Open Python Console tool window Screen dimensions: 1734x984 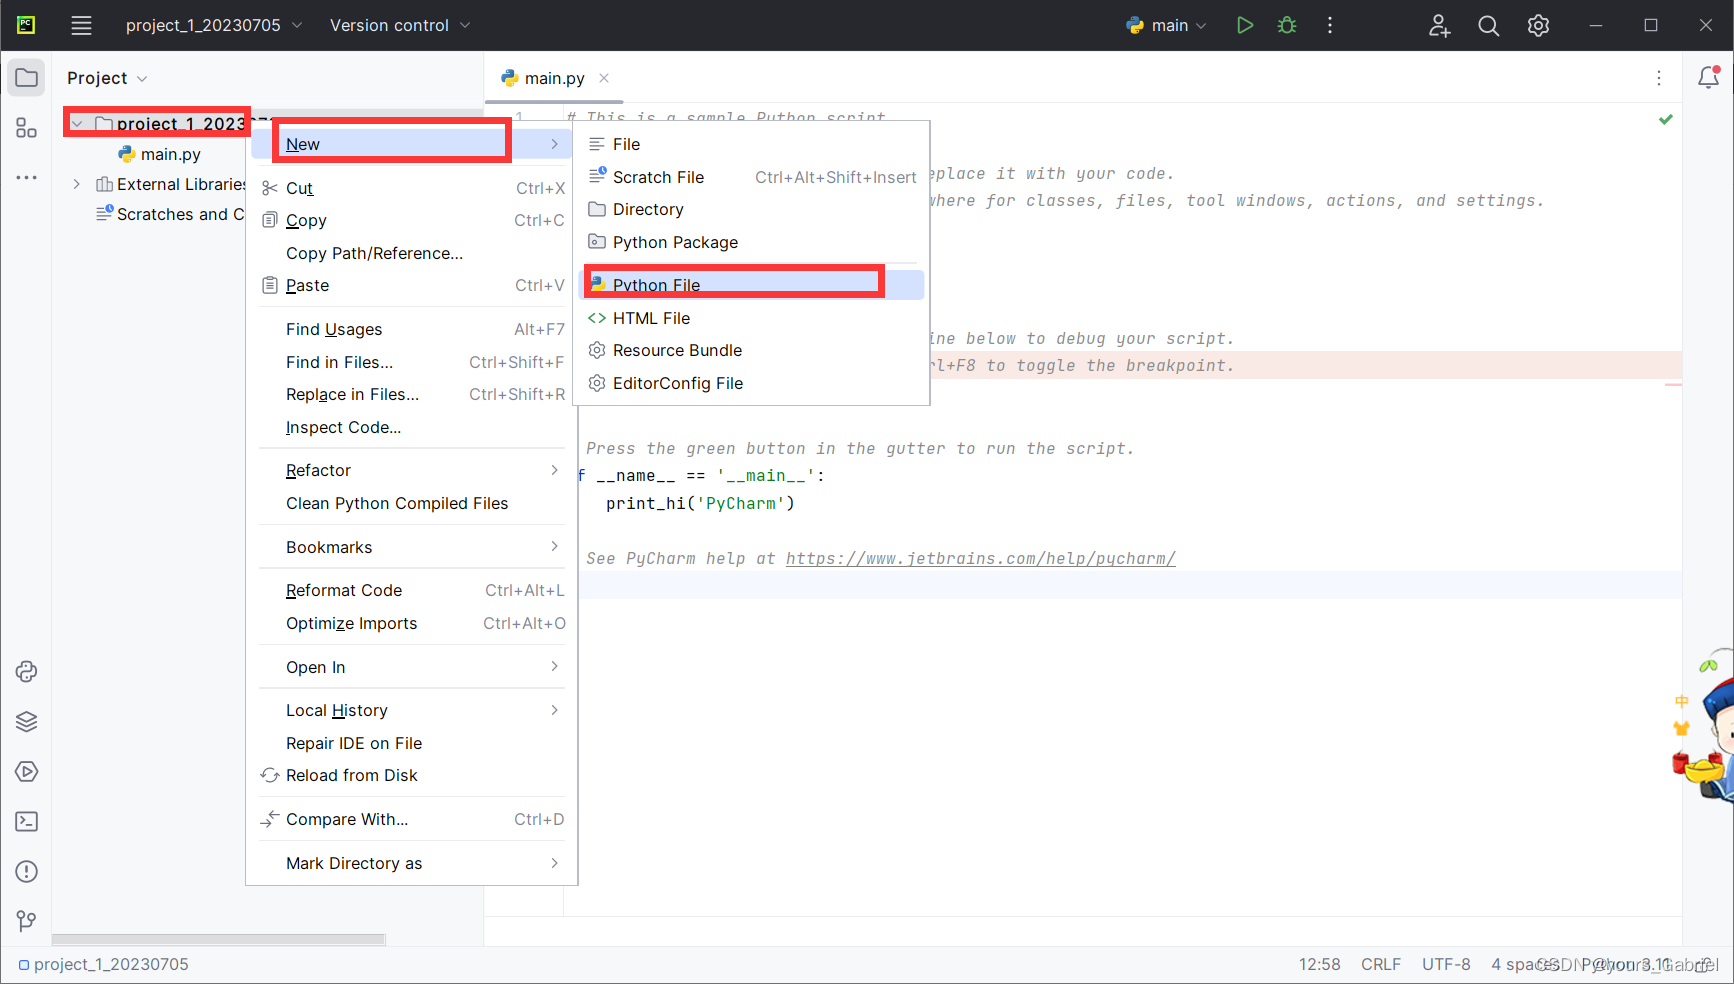pos(27,671)
